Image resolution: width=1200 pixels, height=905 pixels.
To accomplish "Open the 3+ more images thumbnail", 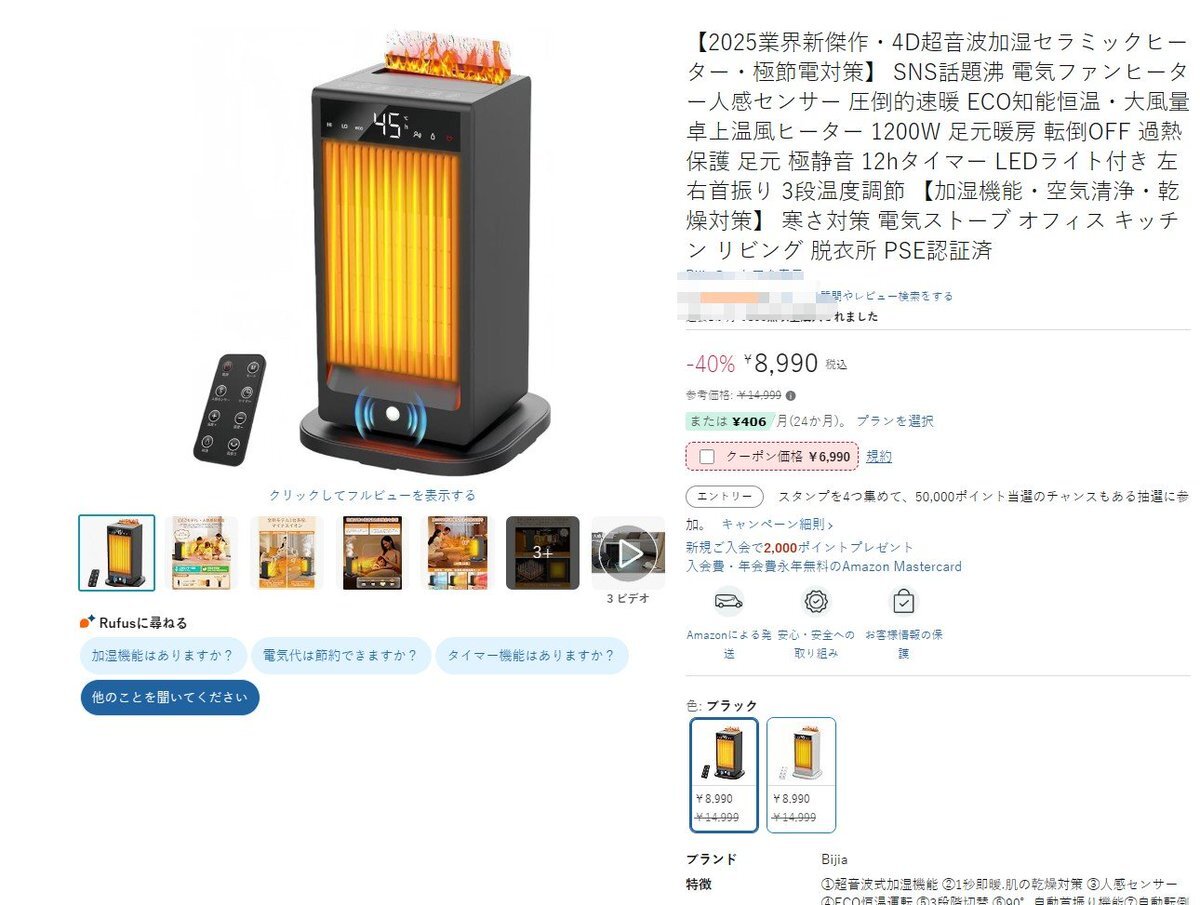I will 542,553.
